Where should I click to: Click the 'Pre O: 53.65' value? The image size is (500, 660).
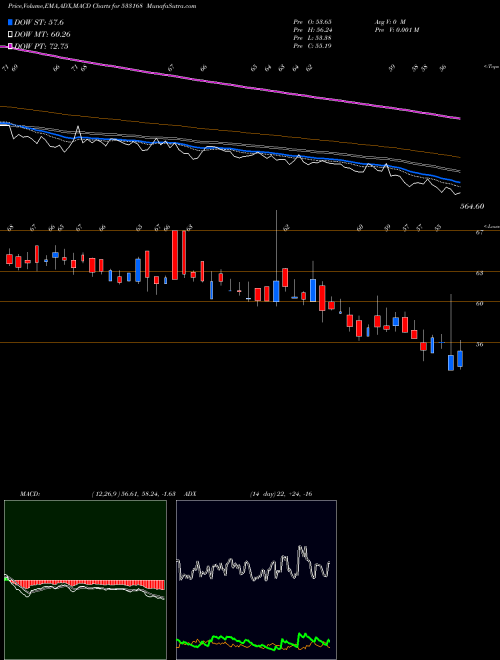[x=312, y=22]
